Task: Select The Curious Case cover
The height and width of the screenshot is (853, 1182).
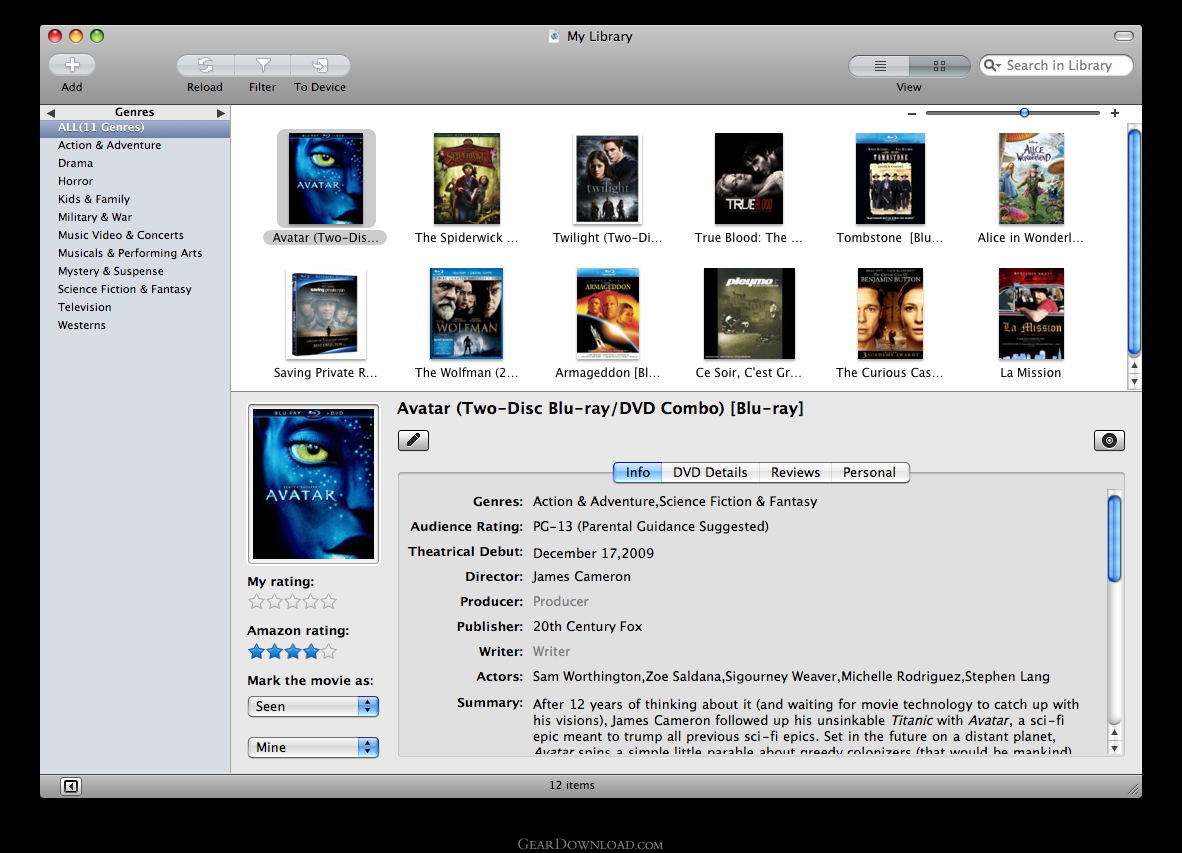Action: coord(890,313)
